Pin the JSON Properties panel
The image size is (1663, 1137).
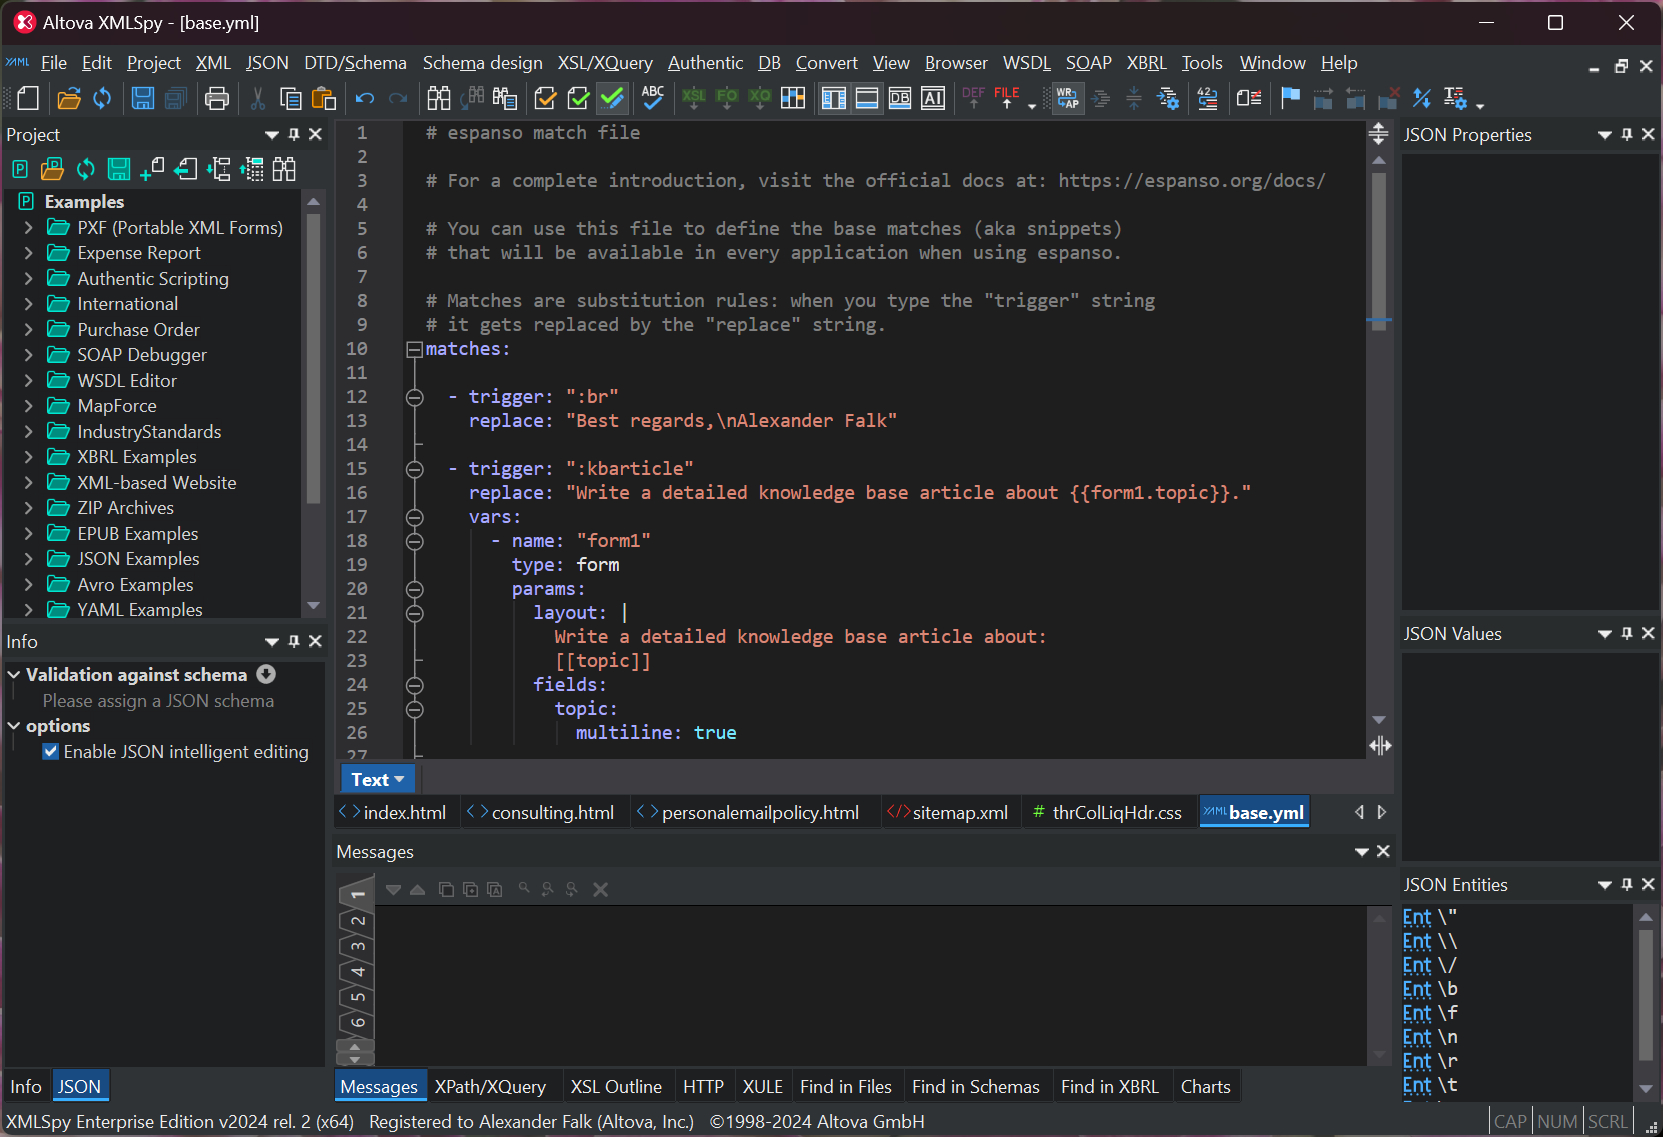tap(1627, 134)
